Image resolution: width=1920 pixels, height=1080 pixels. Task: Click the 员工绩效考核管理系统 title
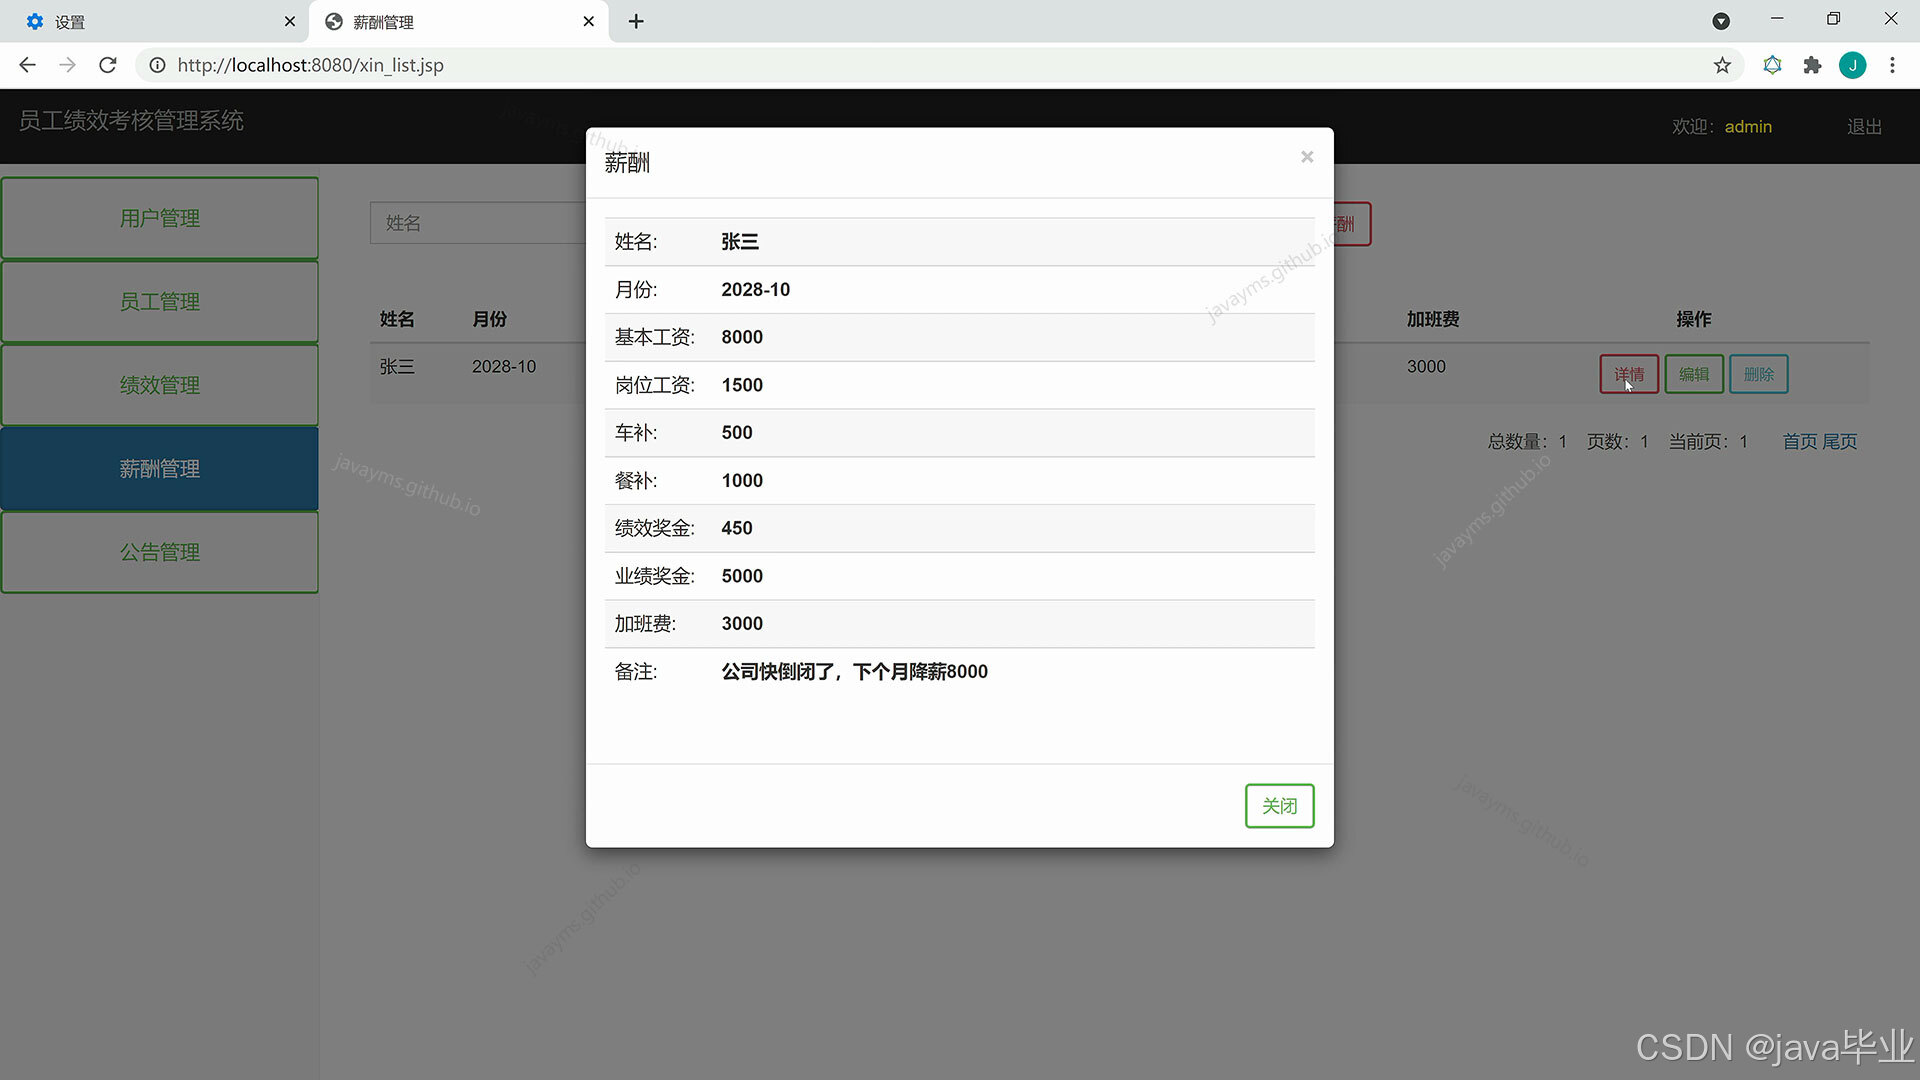point(131,121)
